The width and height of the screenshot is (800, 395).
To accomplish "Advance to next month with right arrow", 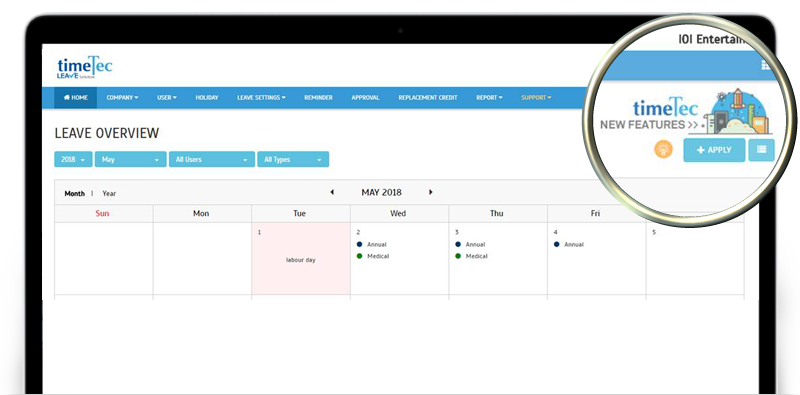I will pos(431,192).
